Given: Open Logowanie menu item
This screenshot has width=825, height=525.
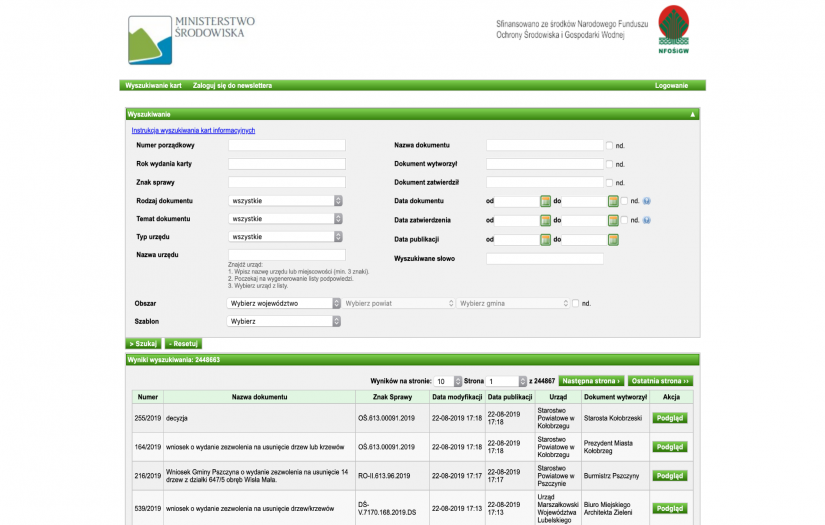Looking at the screenshot, I should tap(671, 85).
